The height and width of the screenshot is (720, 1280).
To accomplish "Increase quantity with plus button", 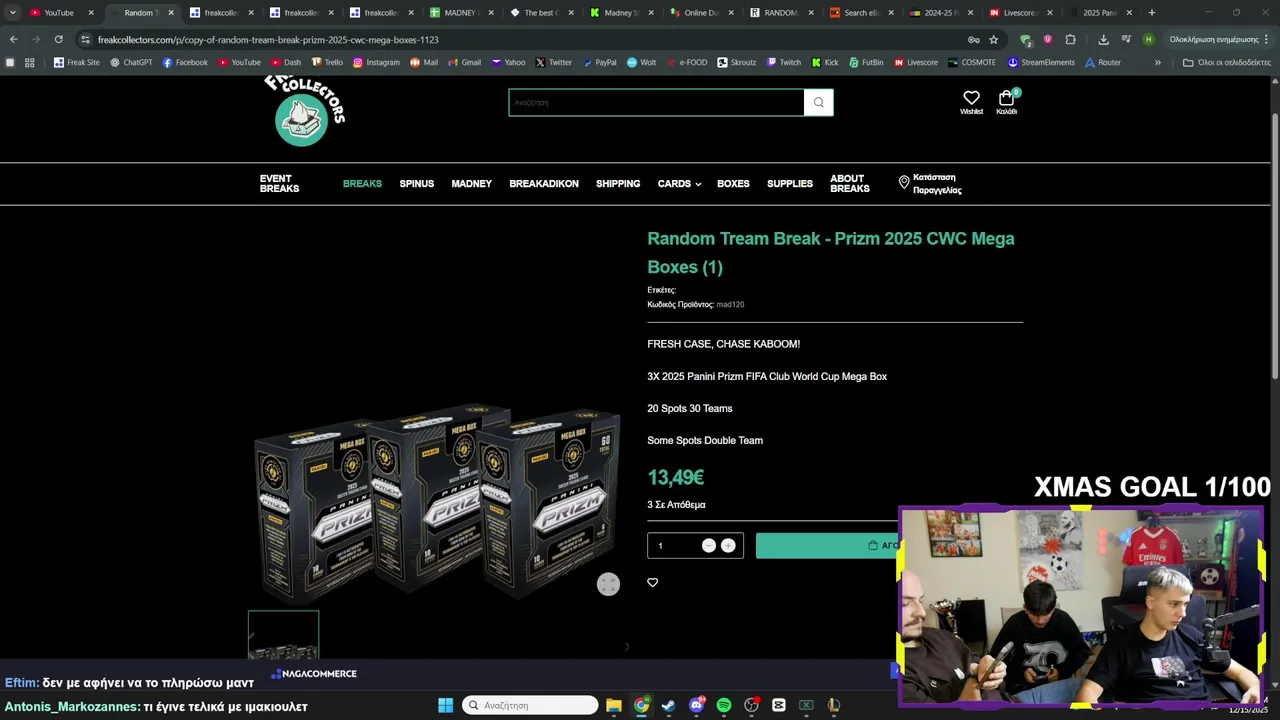I will pos(728,545).
